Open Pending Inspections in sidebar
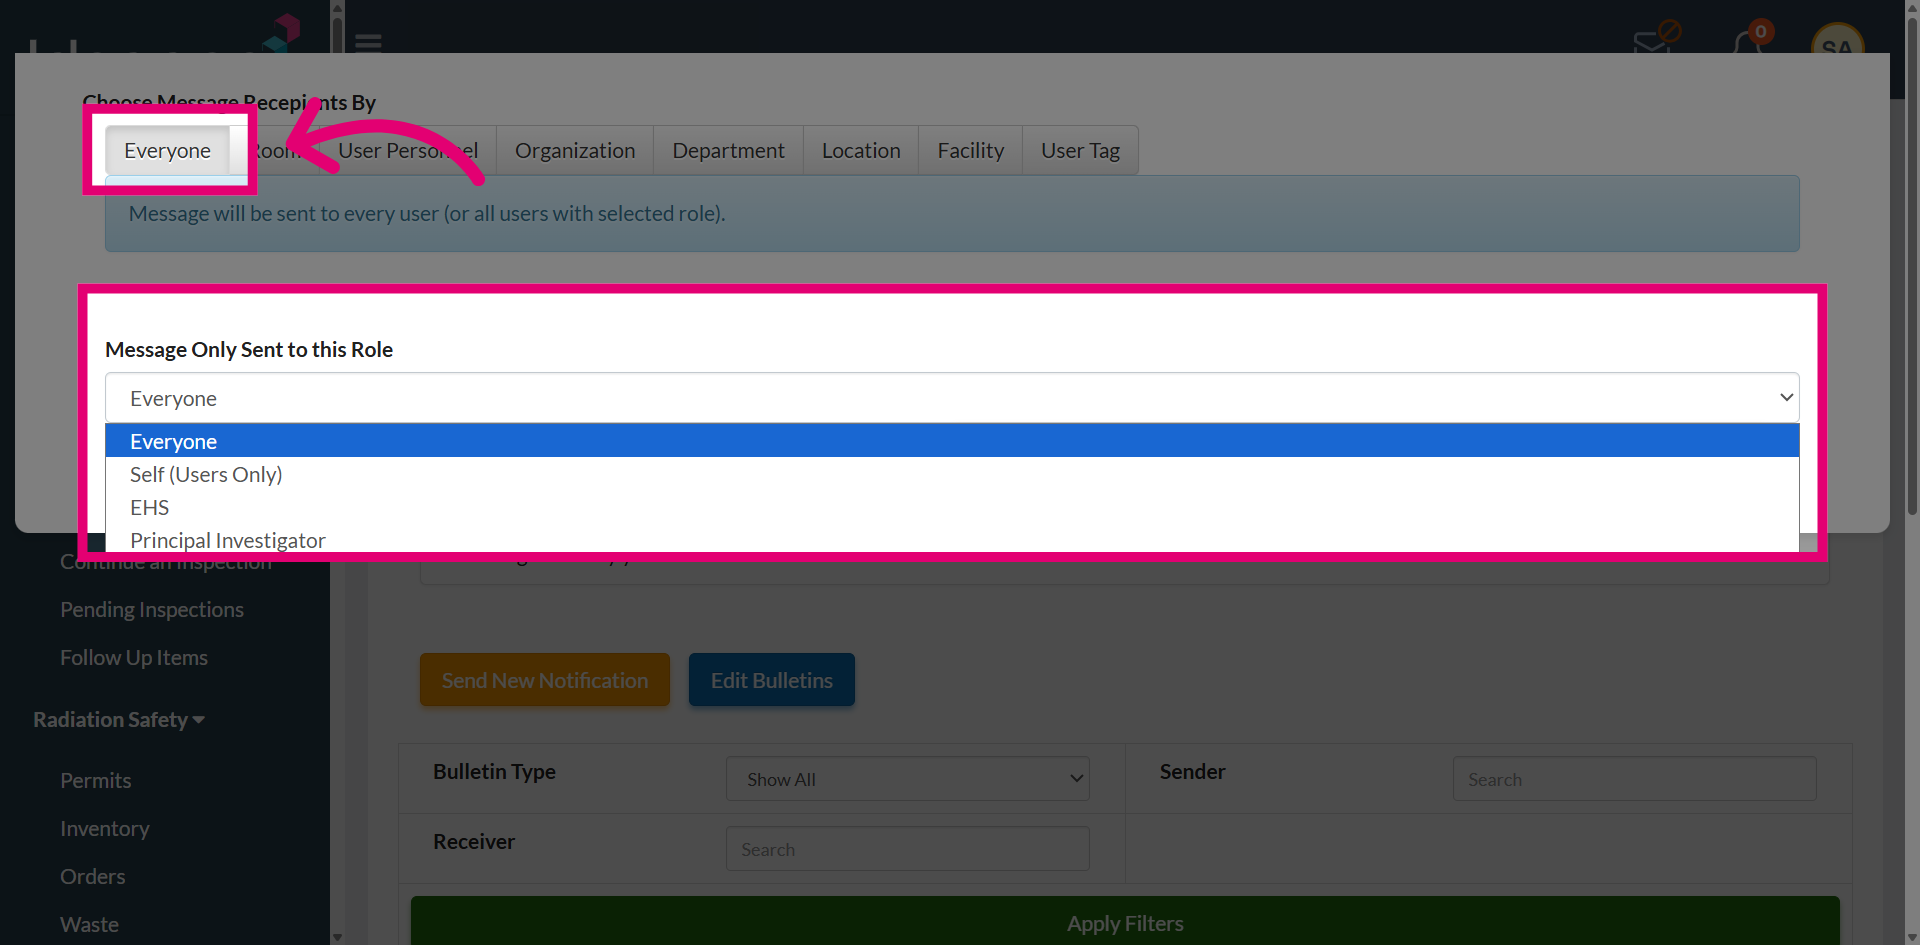Screen dimensions: 1920x945 pyautogui.click(x=152, y=609)
